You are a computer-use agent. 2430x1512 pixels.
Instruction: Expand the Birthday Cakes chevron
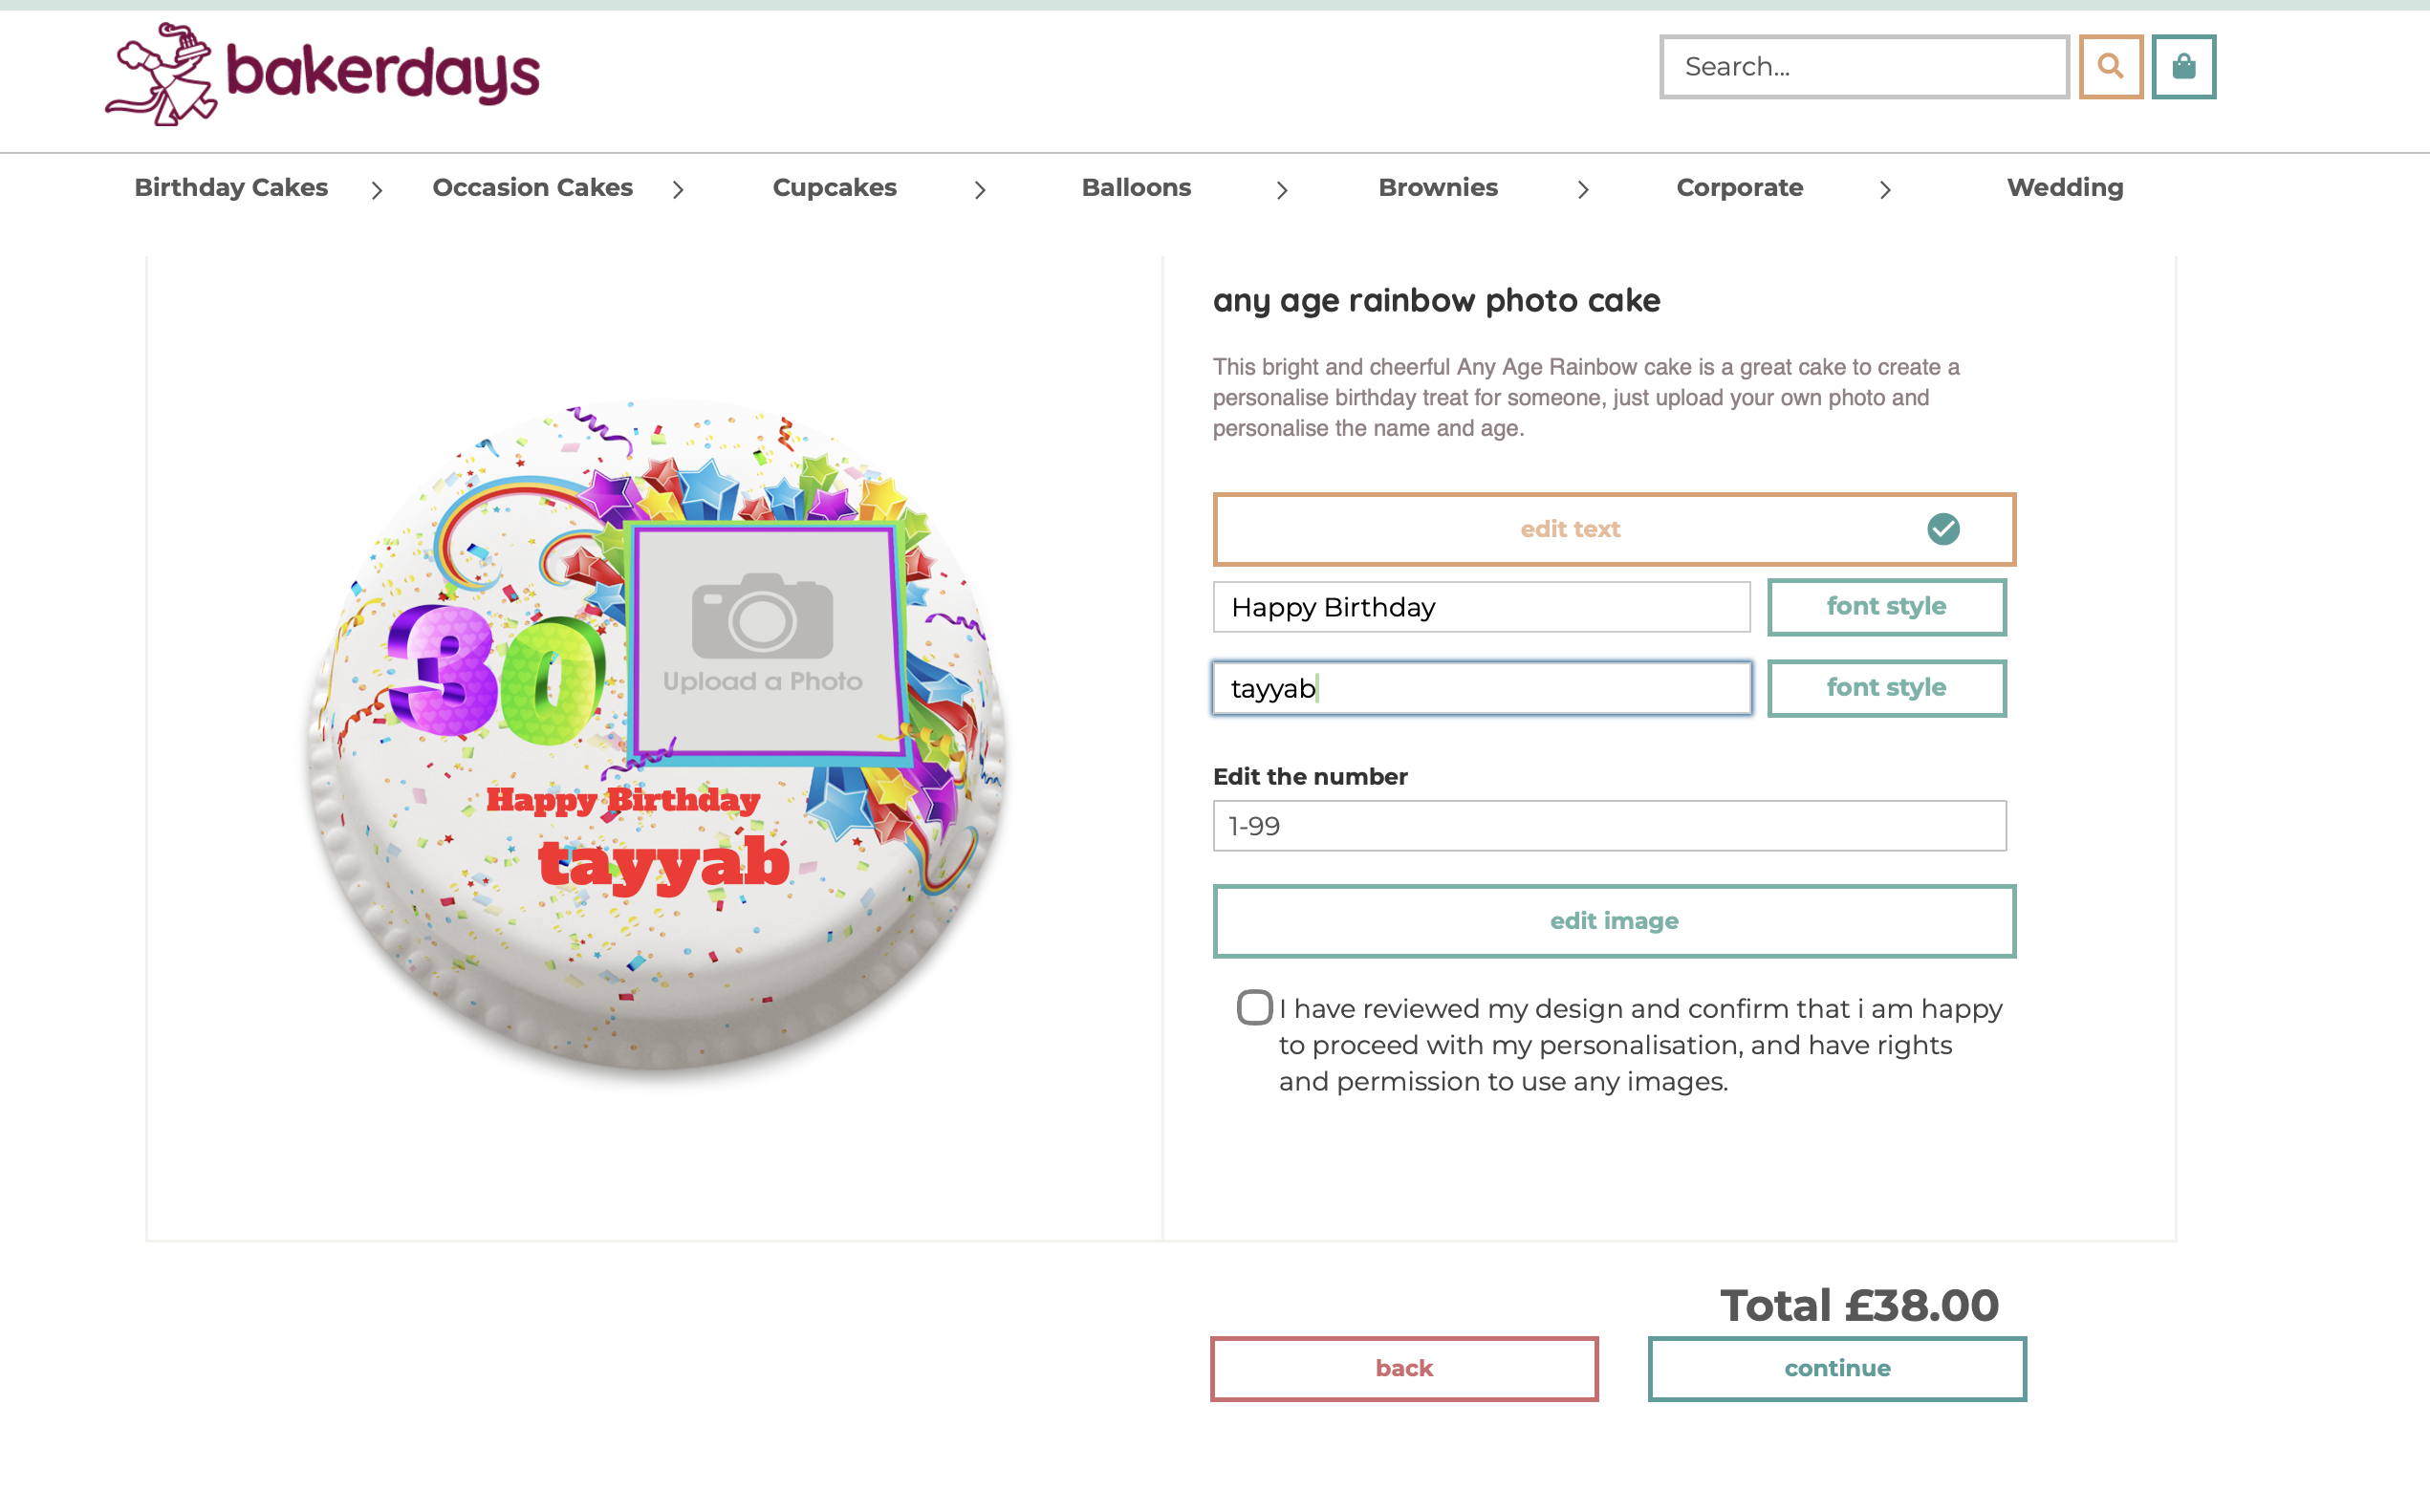pyautogui.click(x=377, y=189)
